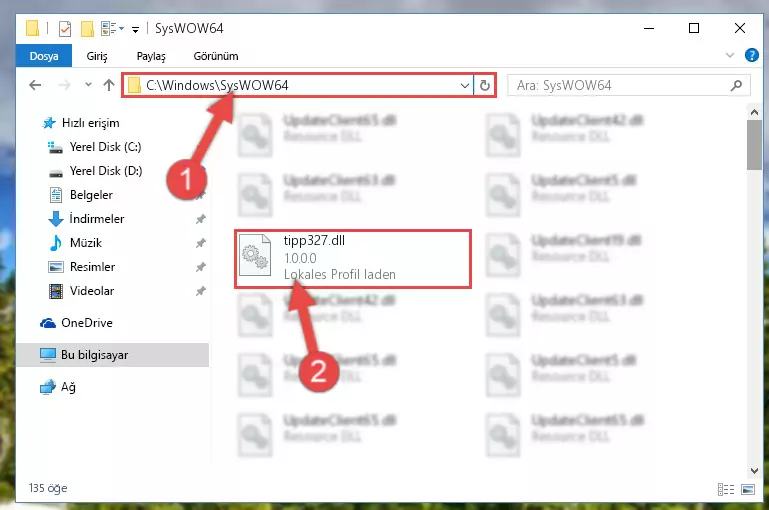This screenshot has width=769, height=510.
Task: Click the scrollbar down arrow
Action: (x=754, y=471)
